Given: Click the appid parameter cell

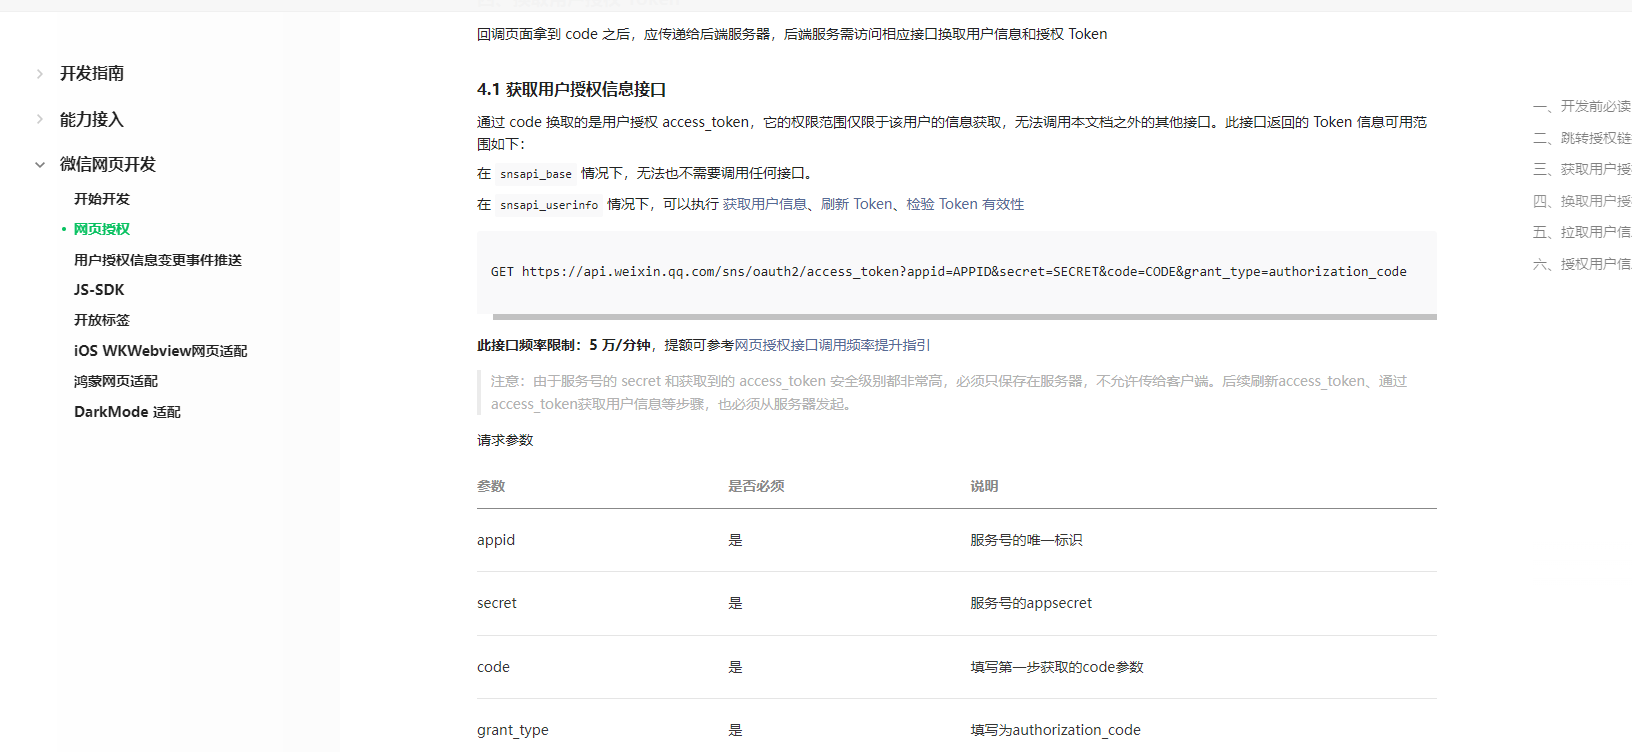Looking at the screenshot, I should tap(496, 540).
